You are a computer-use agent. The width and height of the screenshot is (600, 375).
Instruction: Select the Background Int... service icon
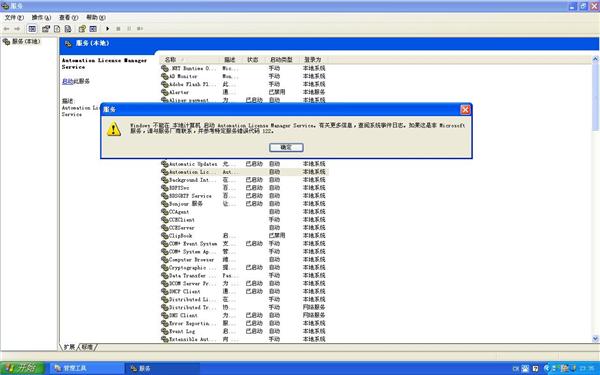pyautogui.click(x=165, y=180)
